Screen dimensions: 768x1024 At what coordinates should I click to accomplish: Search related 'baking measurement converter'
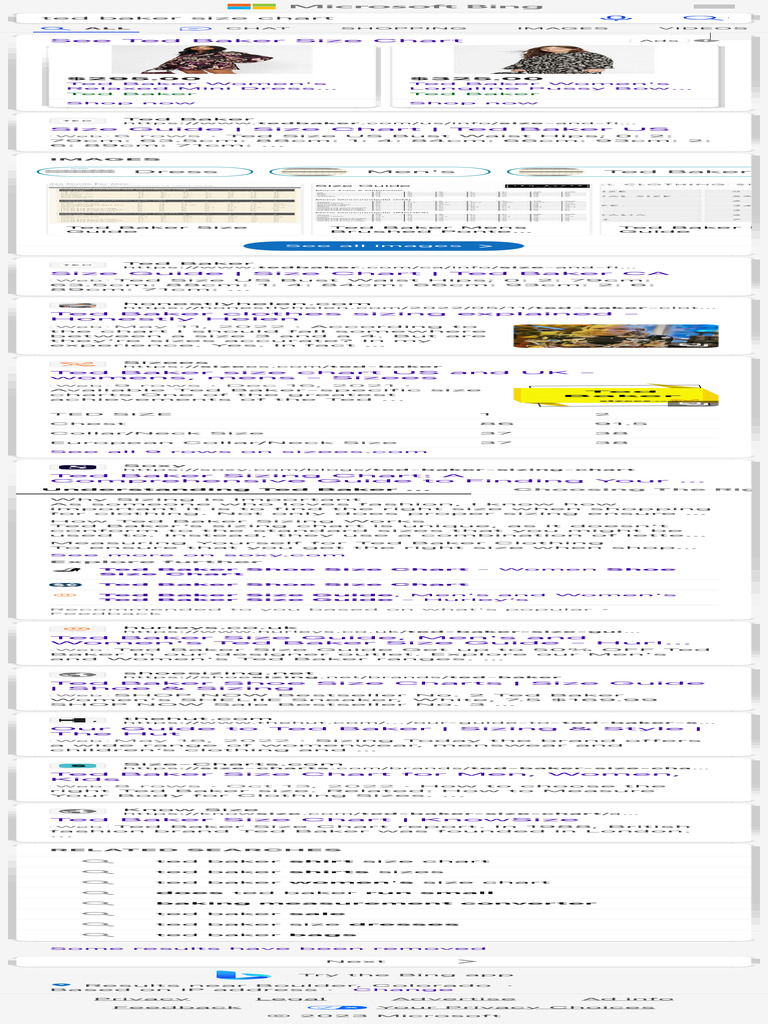376,903
